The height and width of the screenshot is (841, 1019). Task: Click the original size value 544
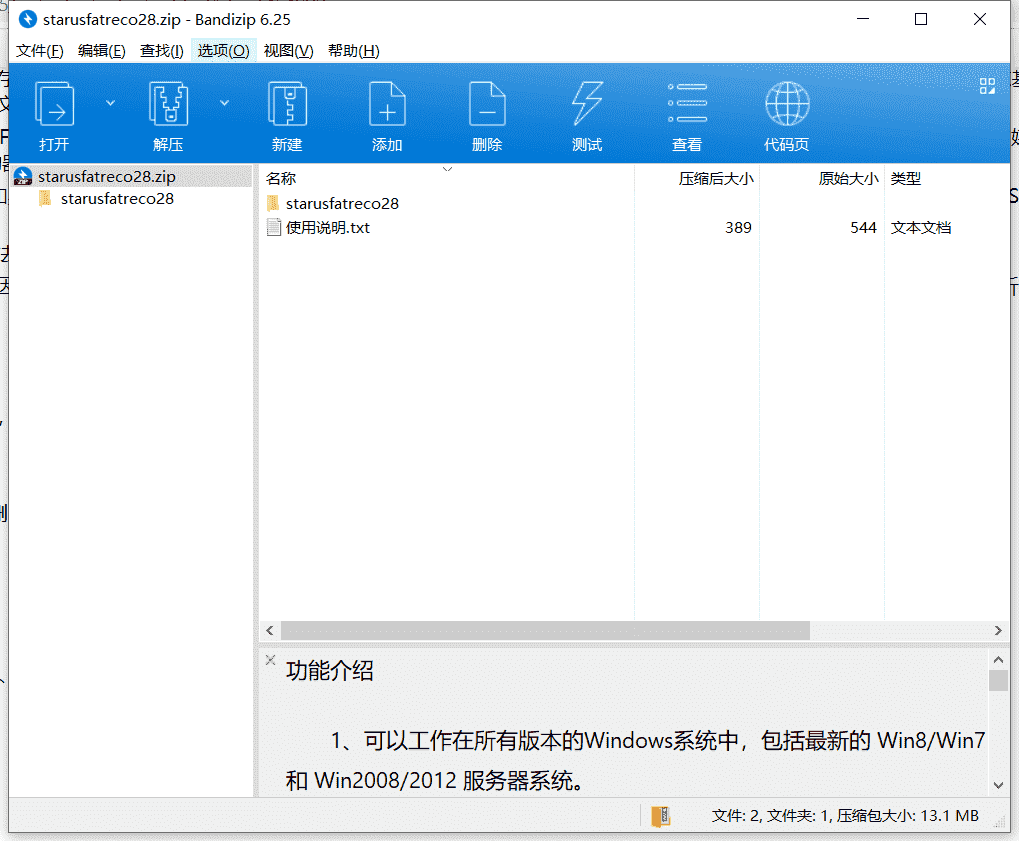tap(863, 228)
